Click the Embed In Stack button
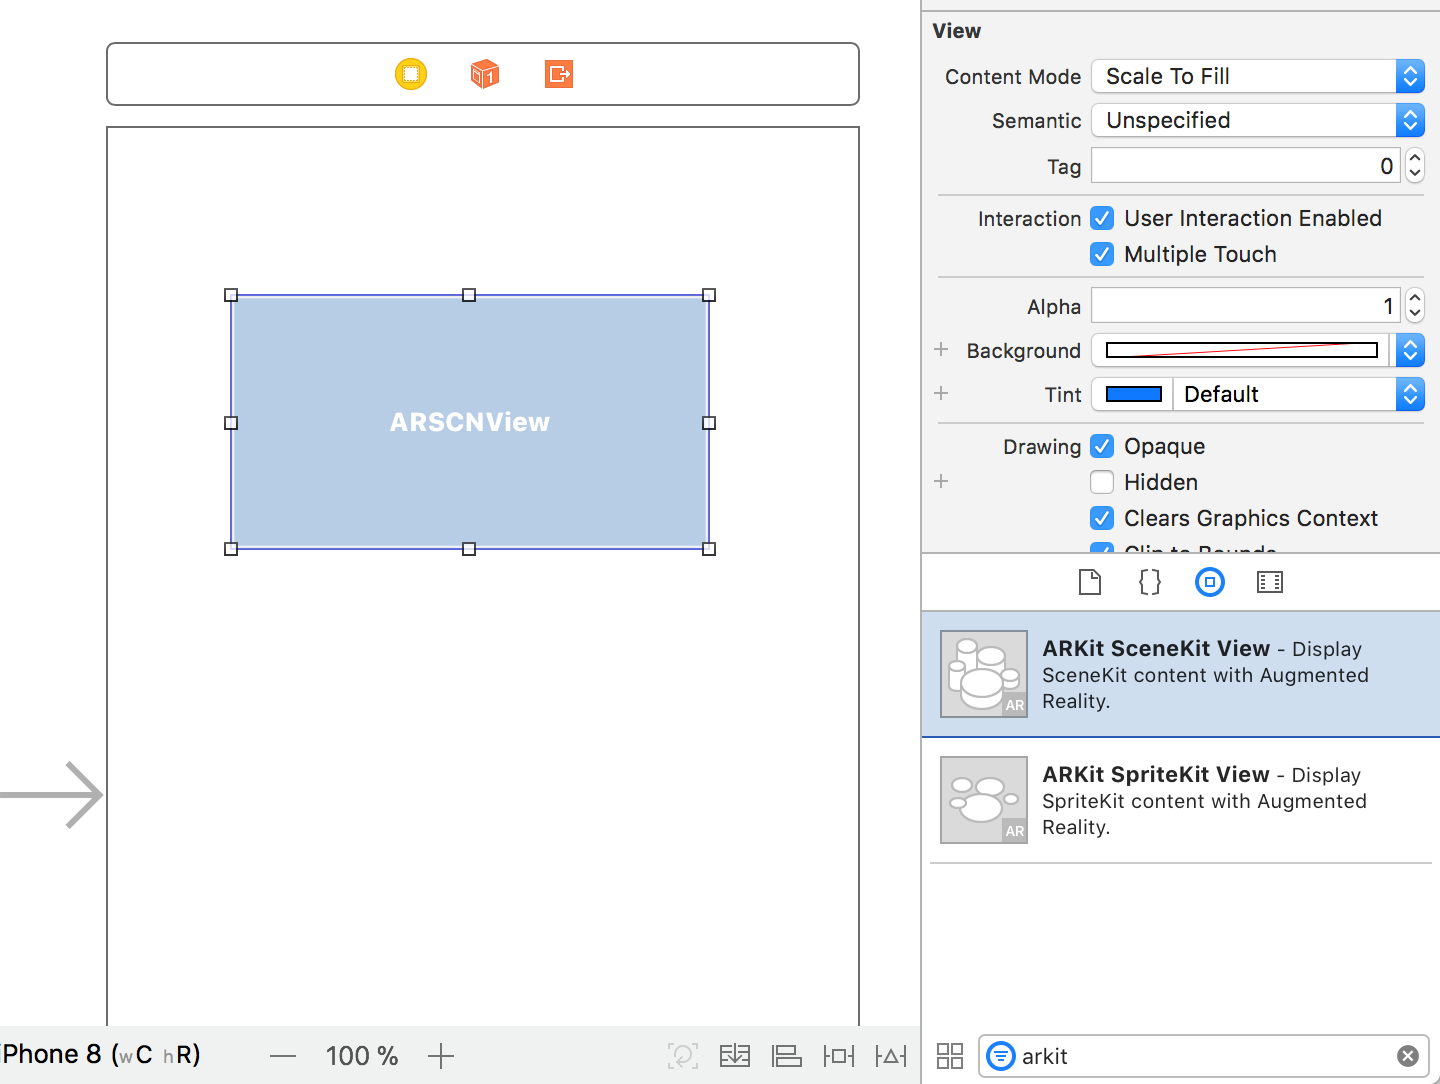The image size is (1440, 1084). 735,1056
